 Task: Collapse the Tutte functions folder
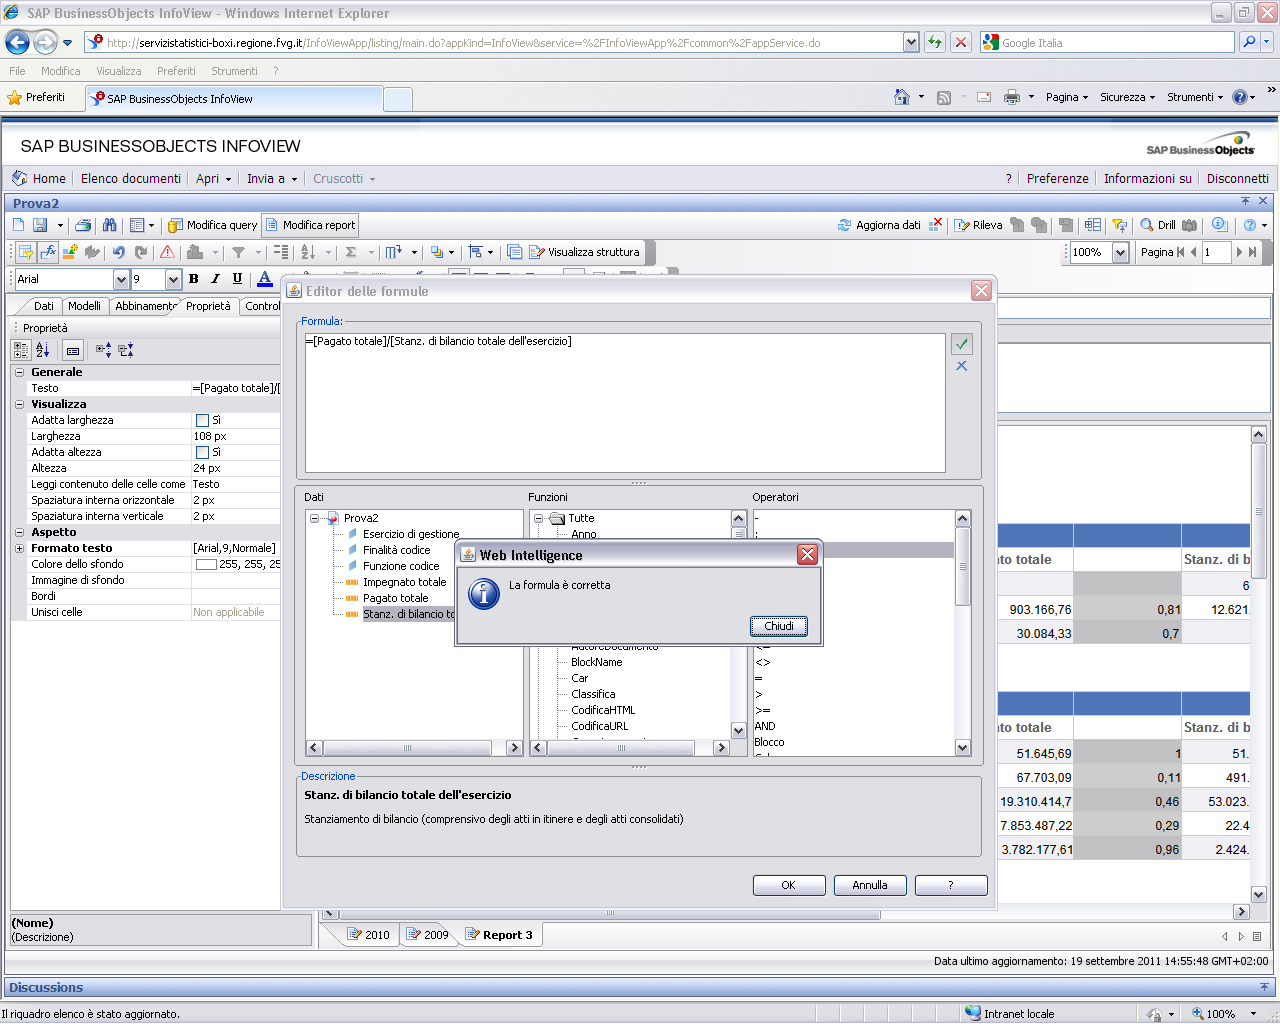coord(538,518)
